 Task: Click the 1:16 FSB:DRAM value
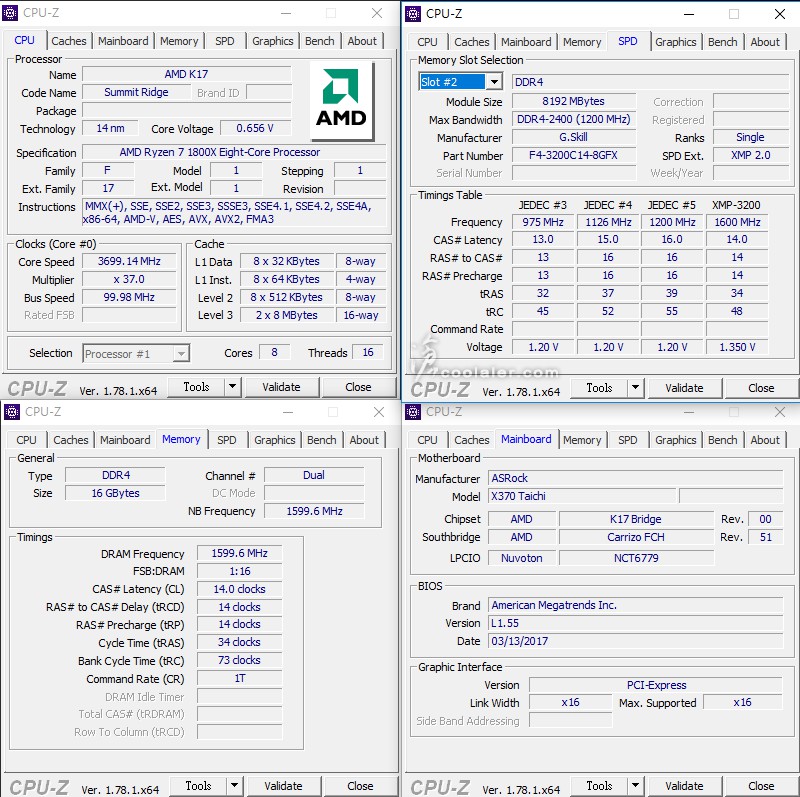click(240, 571)
